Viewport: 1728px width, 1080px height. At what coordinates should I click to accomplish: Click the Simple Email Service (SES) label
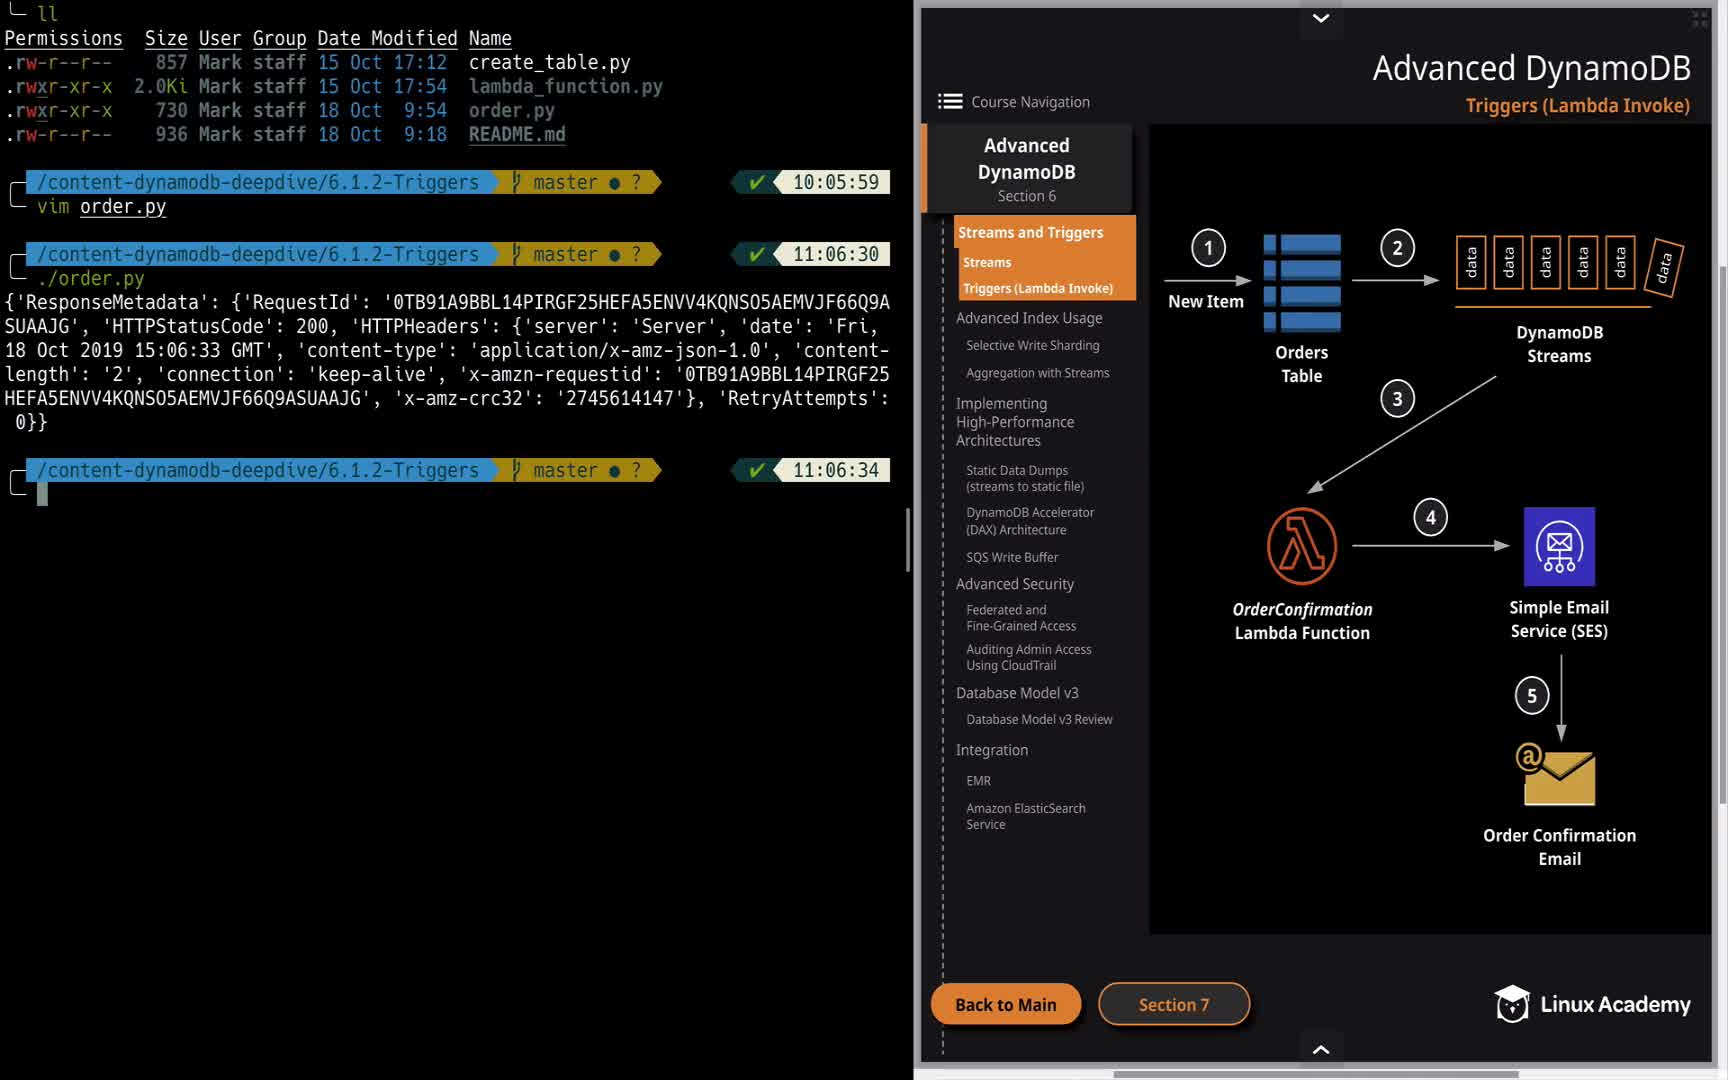[1559, 619]
